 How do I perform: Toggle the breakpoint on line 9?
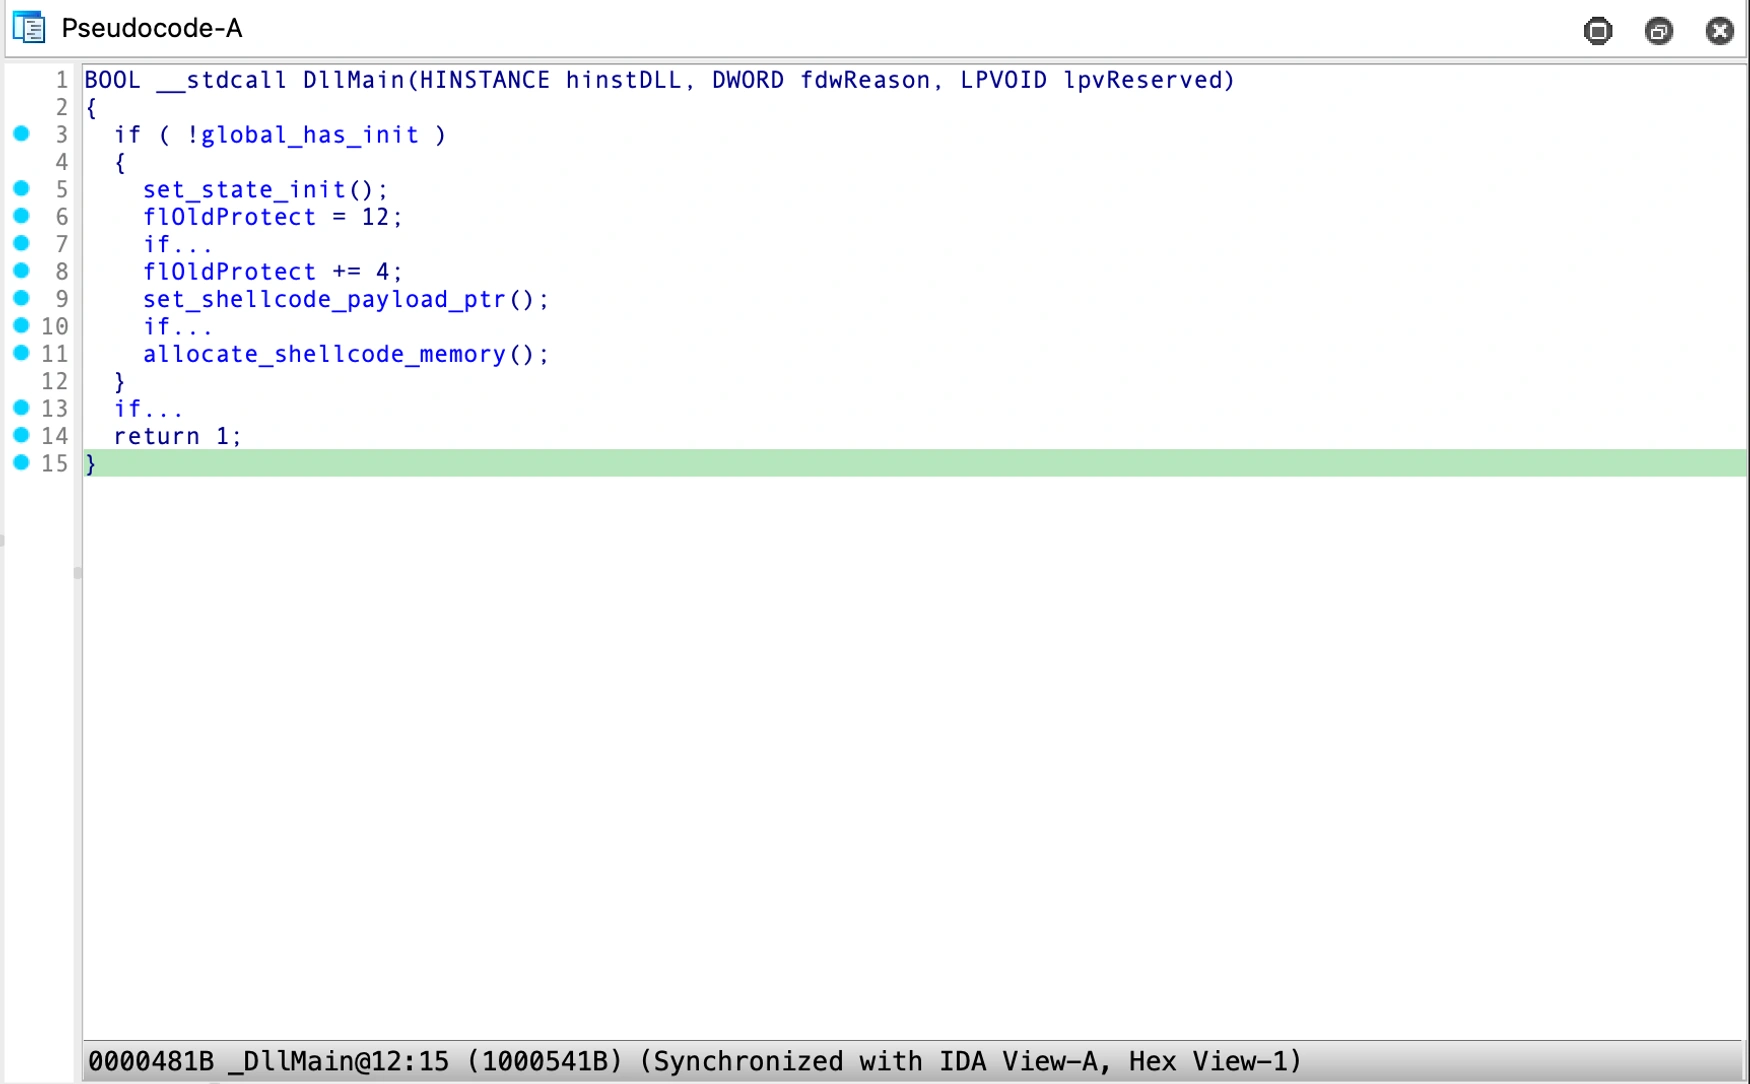tap(20, 296)
